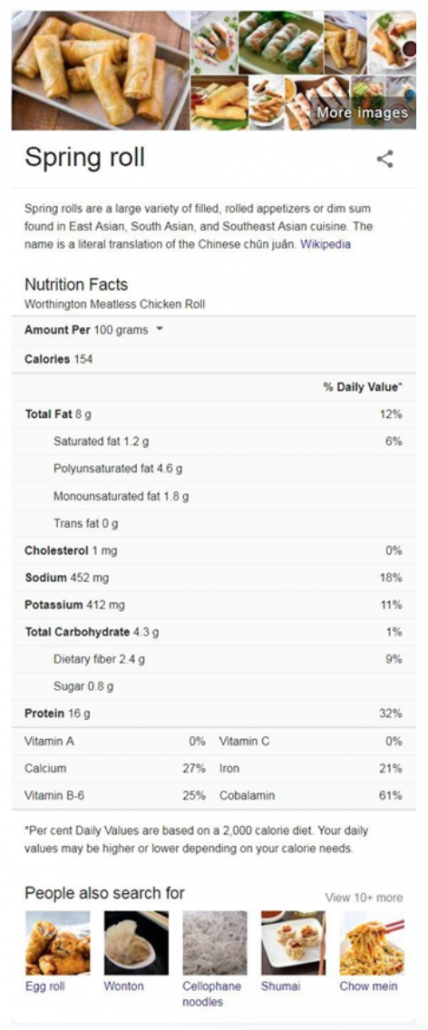Image resolution: width=428 pixels, height=1030 pixels.
Task: Click the People also search for heading
Action: 104,893
